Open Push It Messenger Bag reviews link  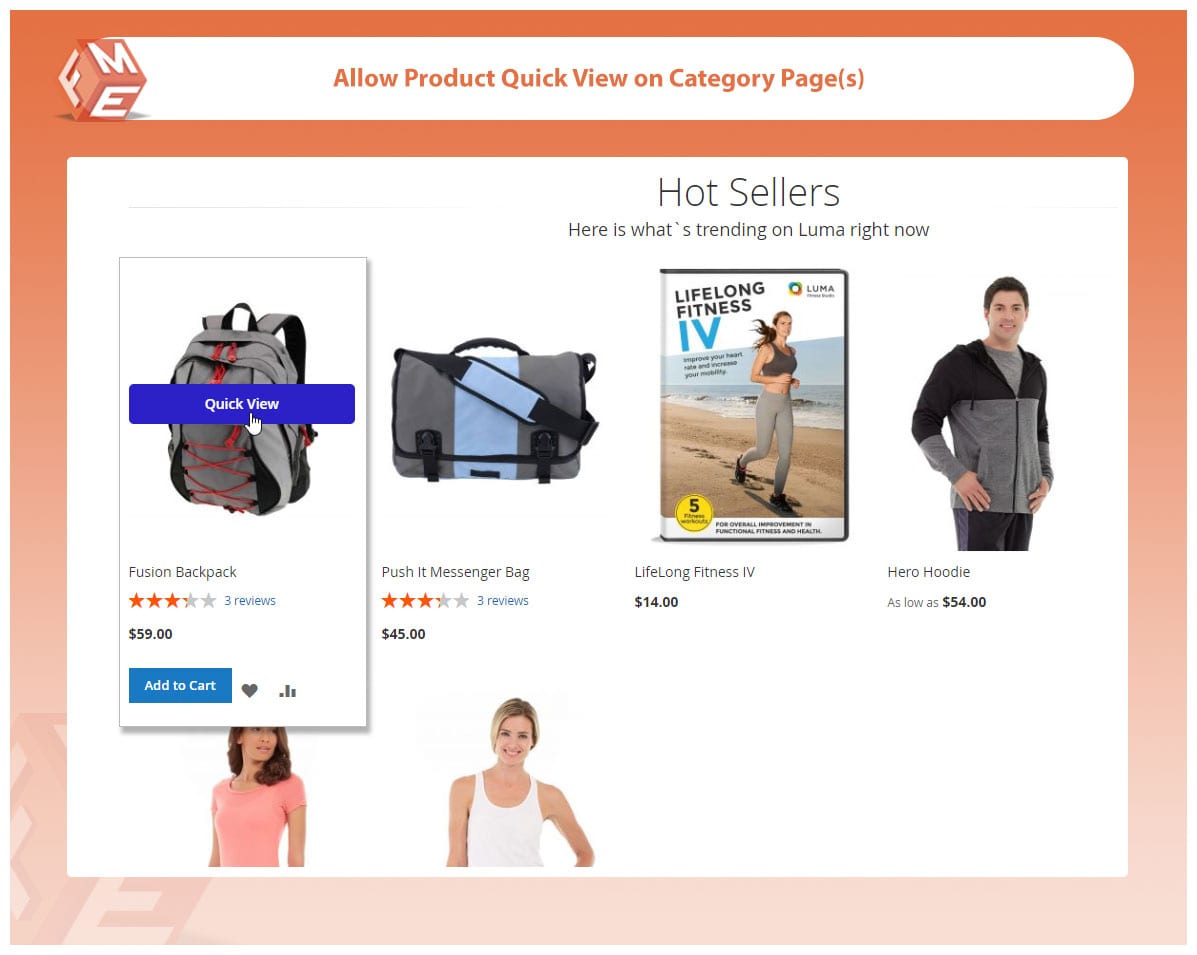point(502,601)
